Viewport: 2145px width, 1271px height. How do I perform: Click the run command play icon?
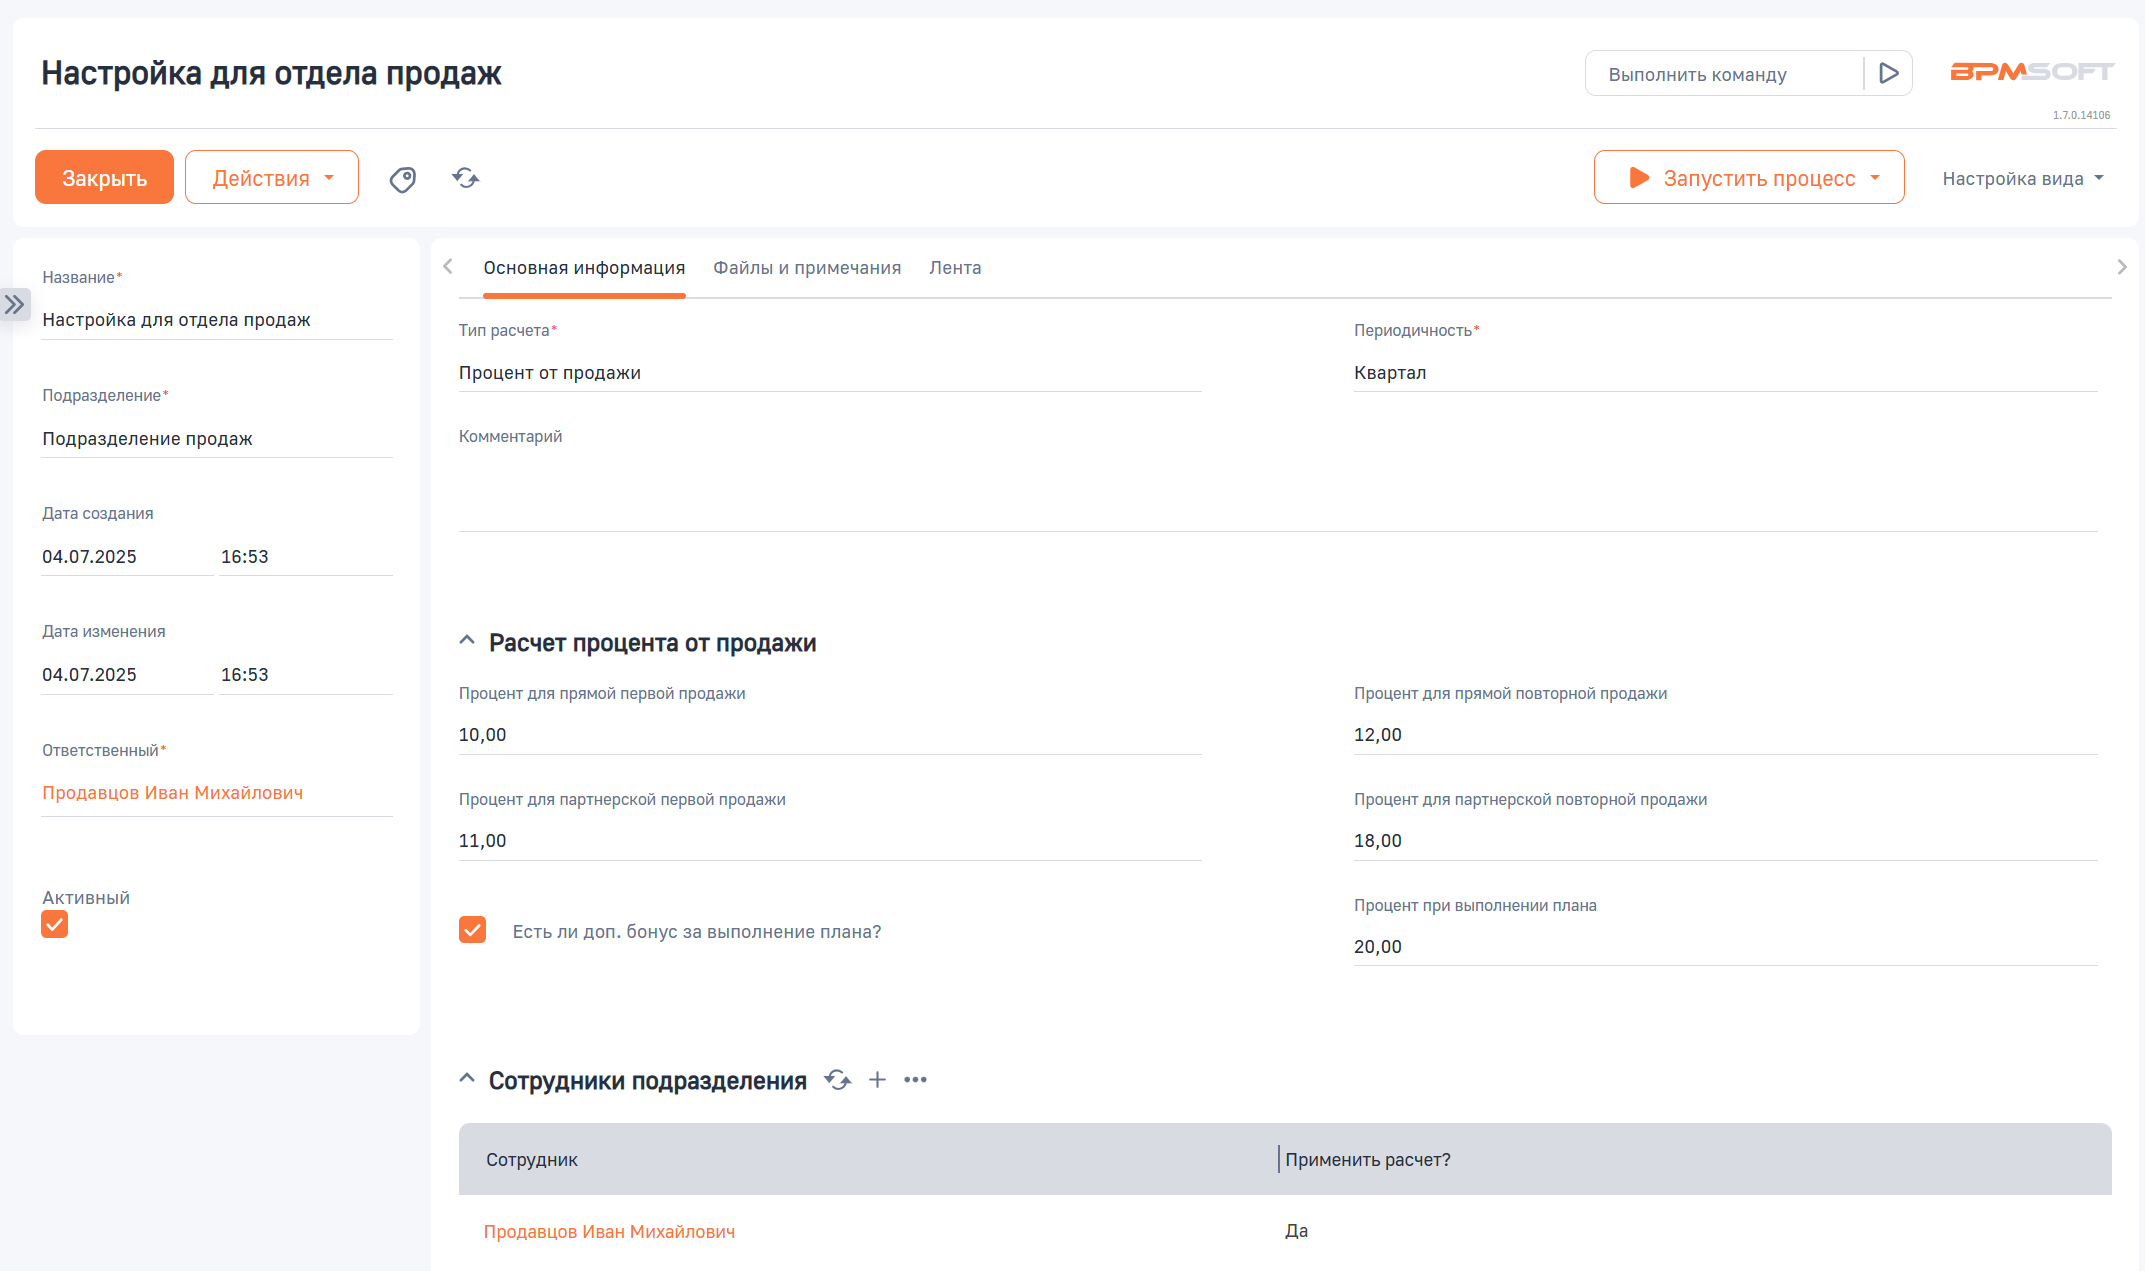tap(1888, 73)
